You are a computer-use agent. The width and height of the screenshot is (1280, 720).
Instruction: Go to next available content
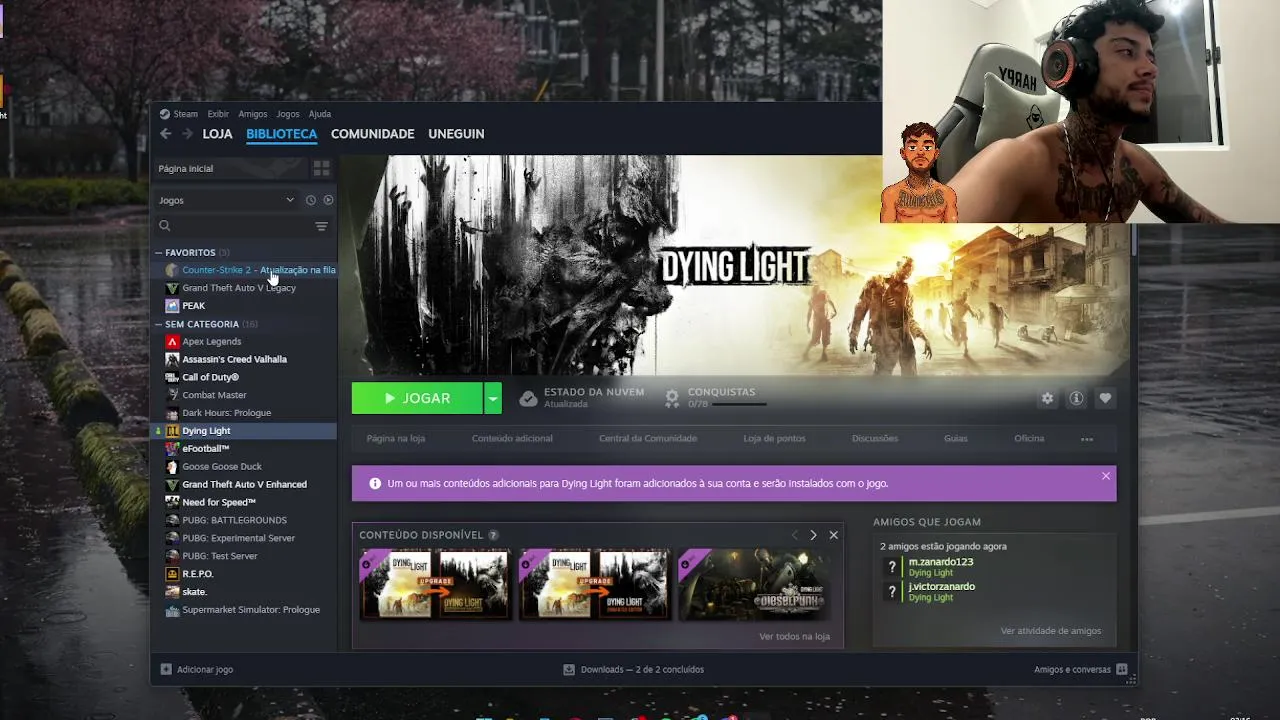click(813, 535)
